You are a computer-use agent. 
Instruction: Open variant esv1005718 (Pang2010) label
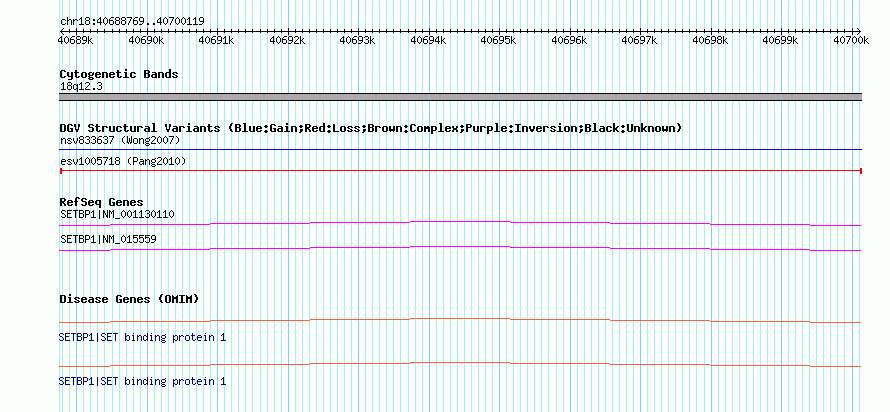point(123,162)
